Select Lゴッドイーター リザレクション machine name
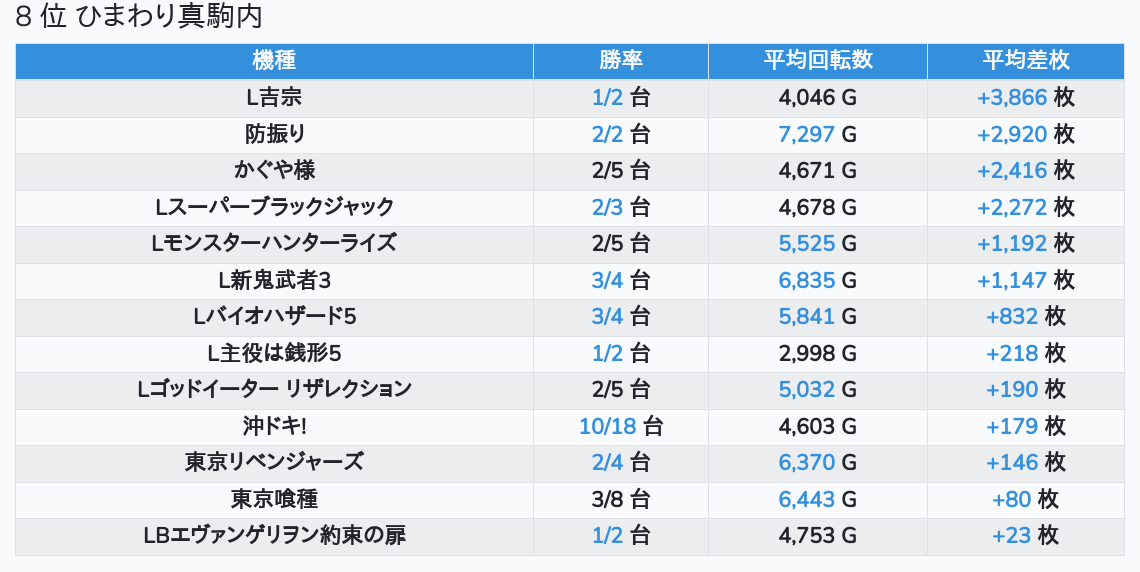Image resolution: width=1140 pixels, height=572 pixels. [274, 389]
